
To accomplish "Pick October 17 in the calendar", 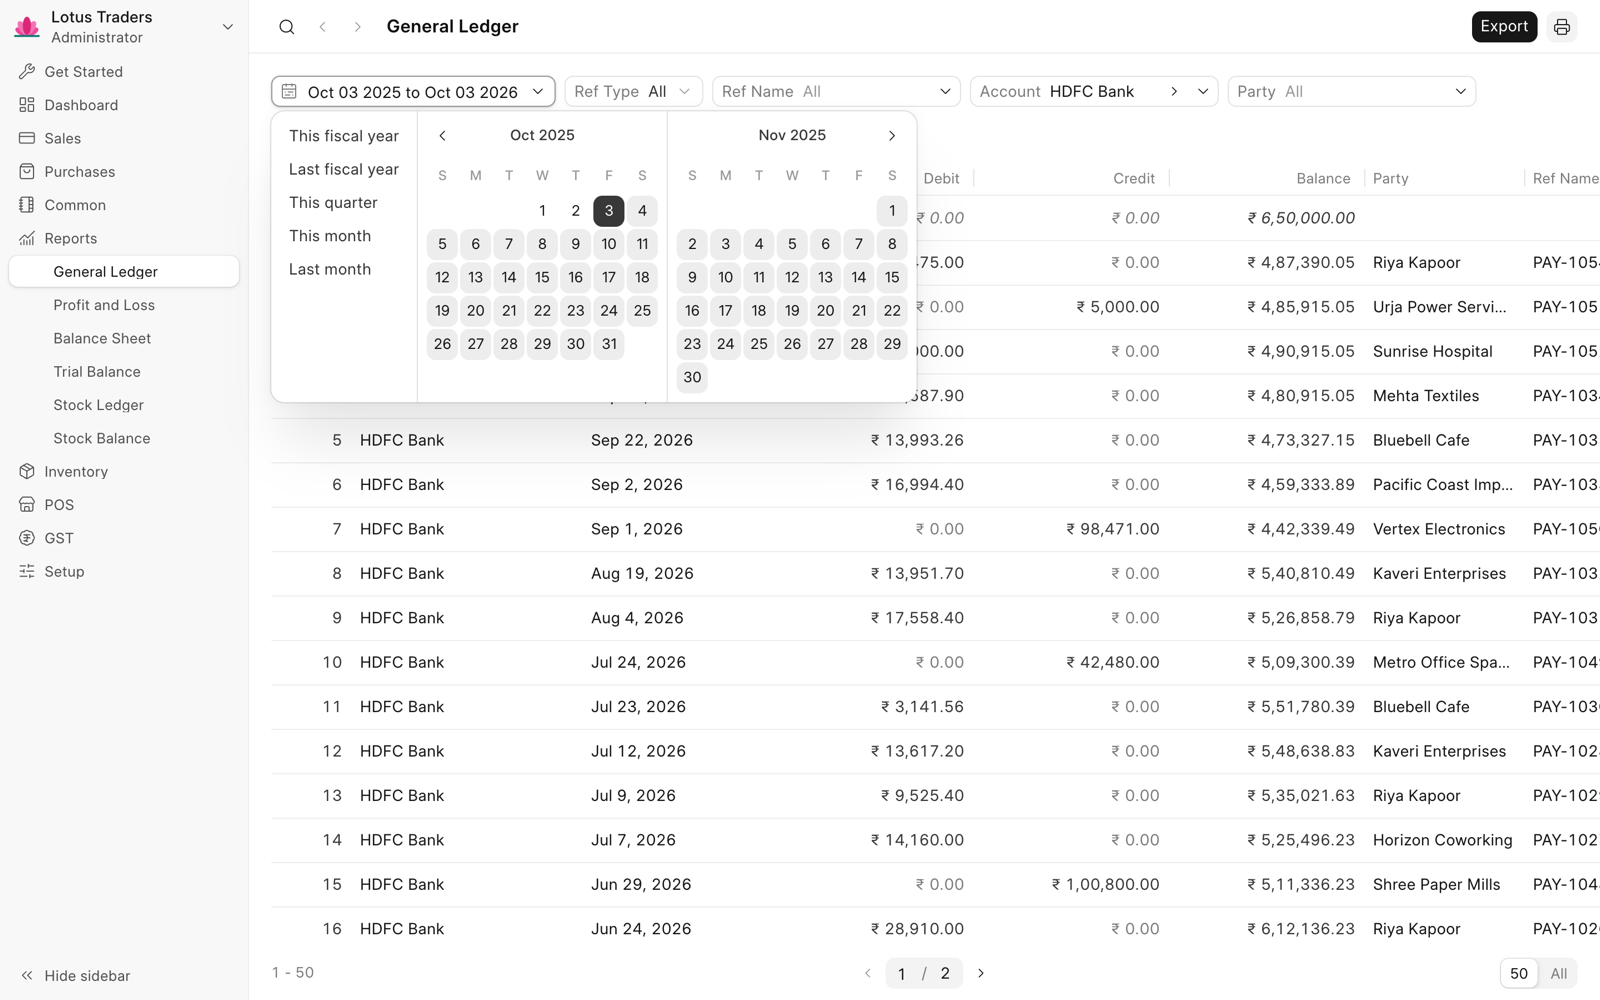I will coord(609,277).
